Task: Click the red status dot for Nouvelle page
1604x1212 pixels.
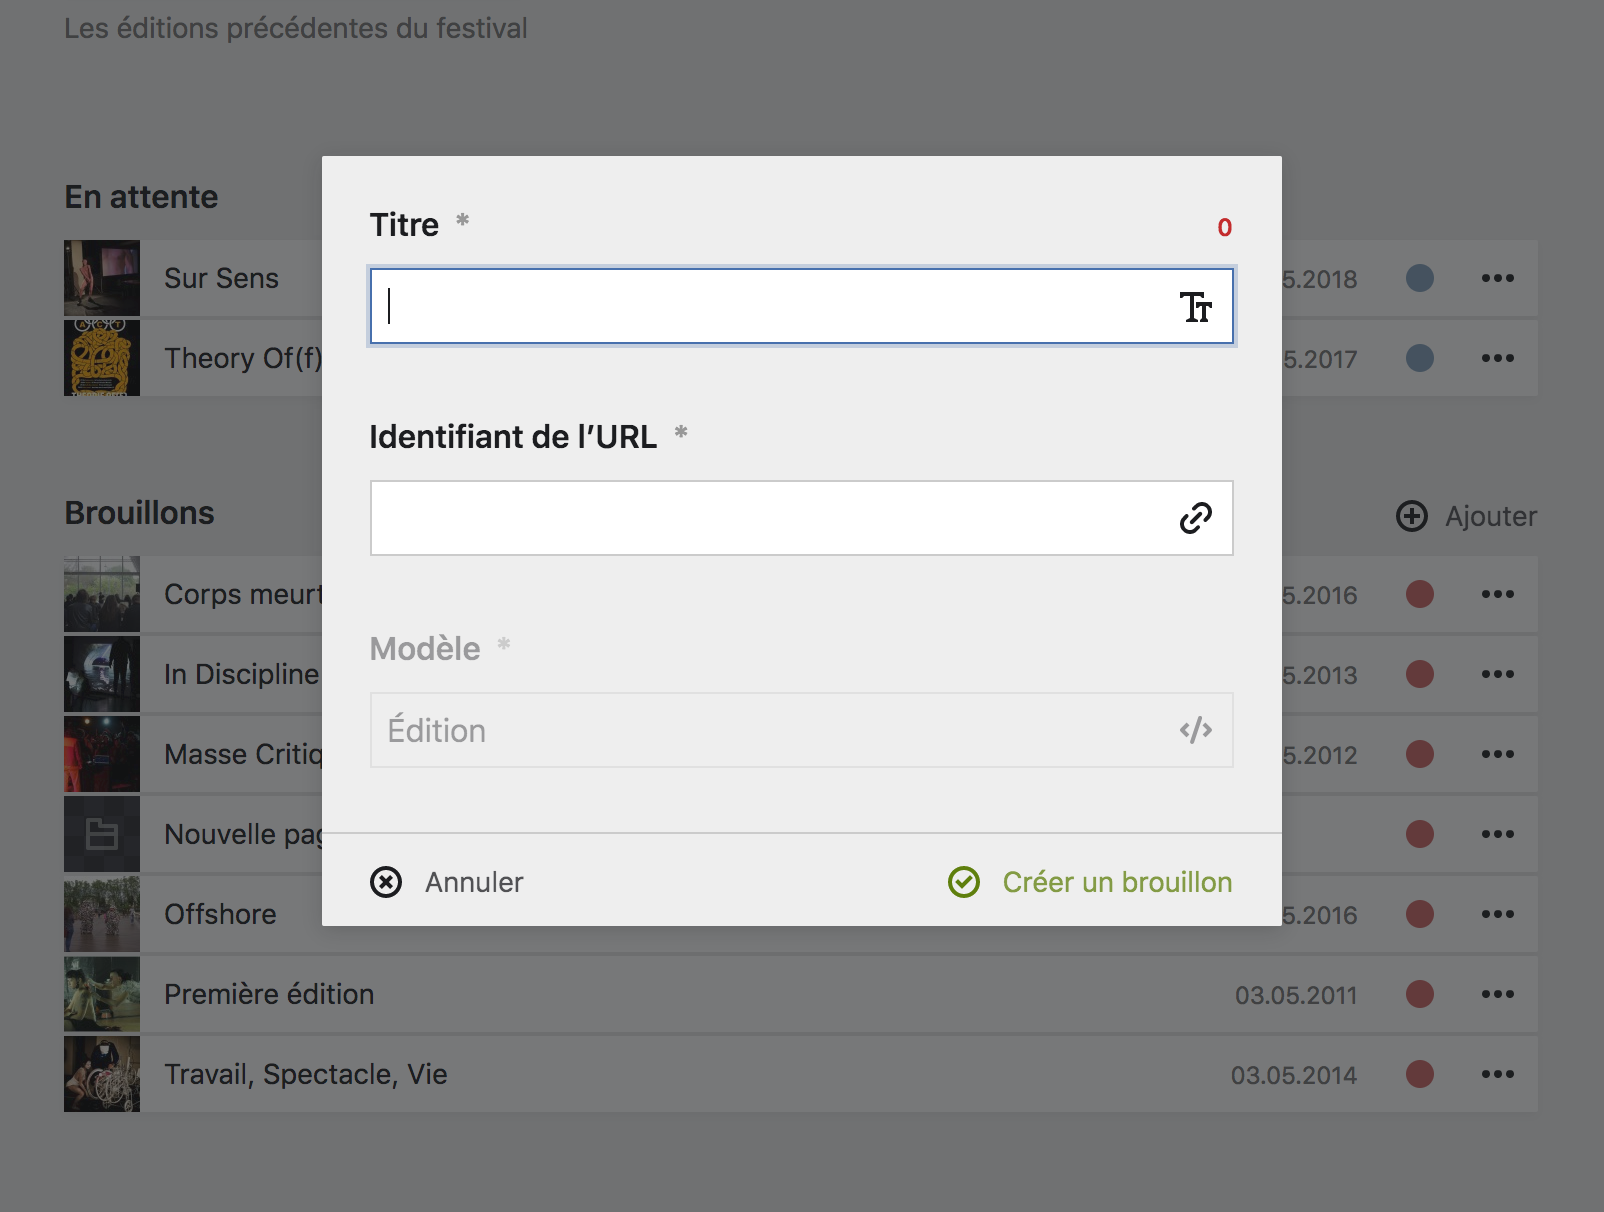Action: [x=1420, y=834]
